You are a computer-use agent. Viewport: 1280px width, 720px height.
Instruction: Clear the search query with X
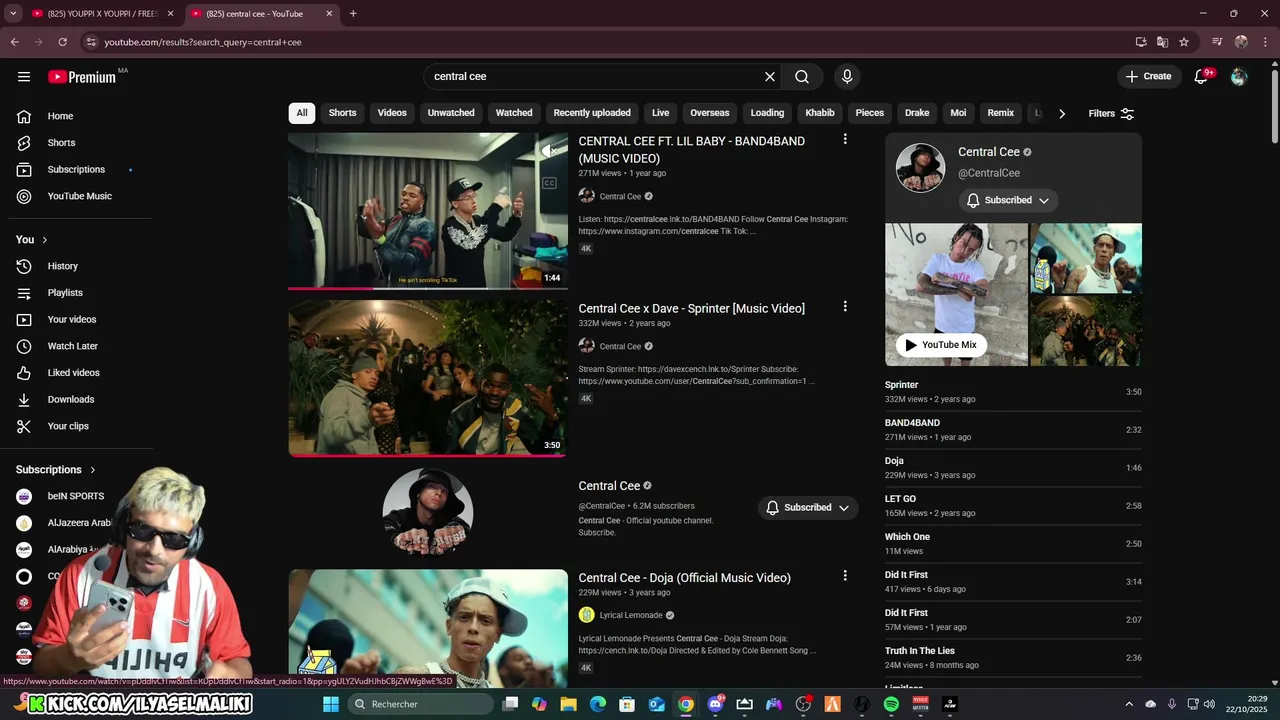point(770,77)
